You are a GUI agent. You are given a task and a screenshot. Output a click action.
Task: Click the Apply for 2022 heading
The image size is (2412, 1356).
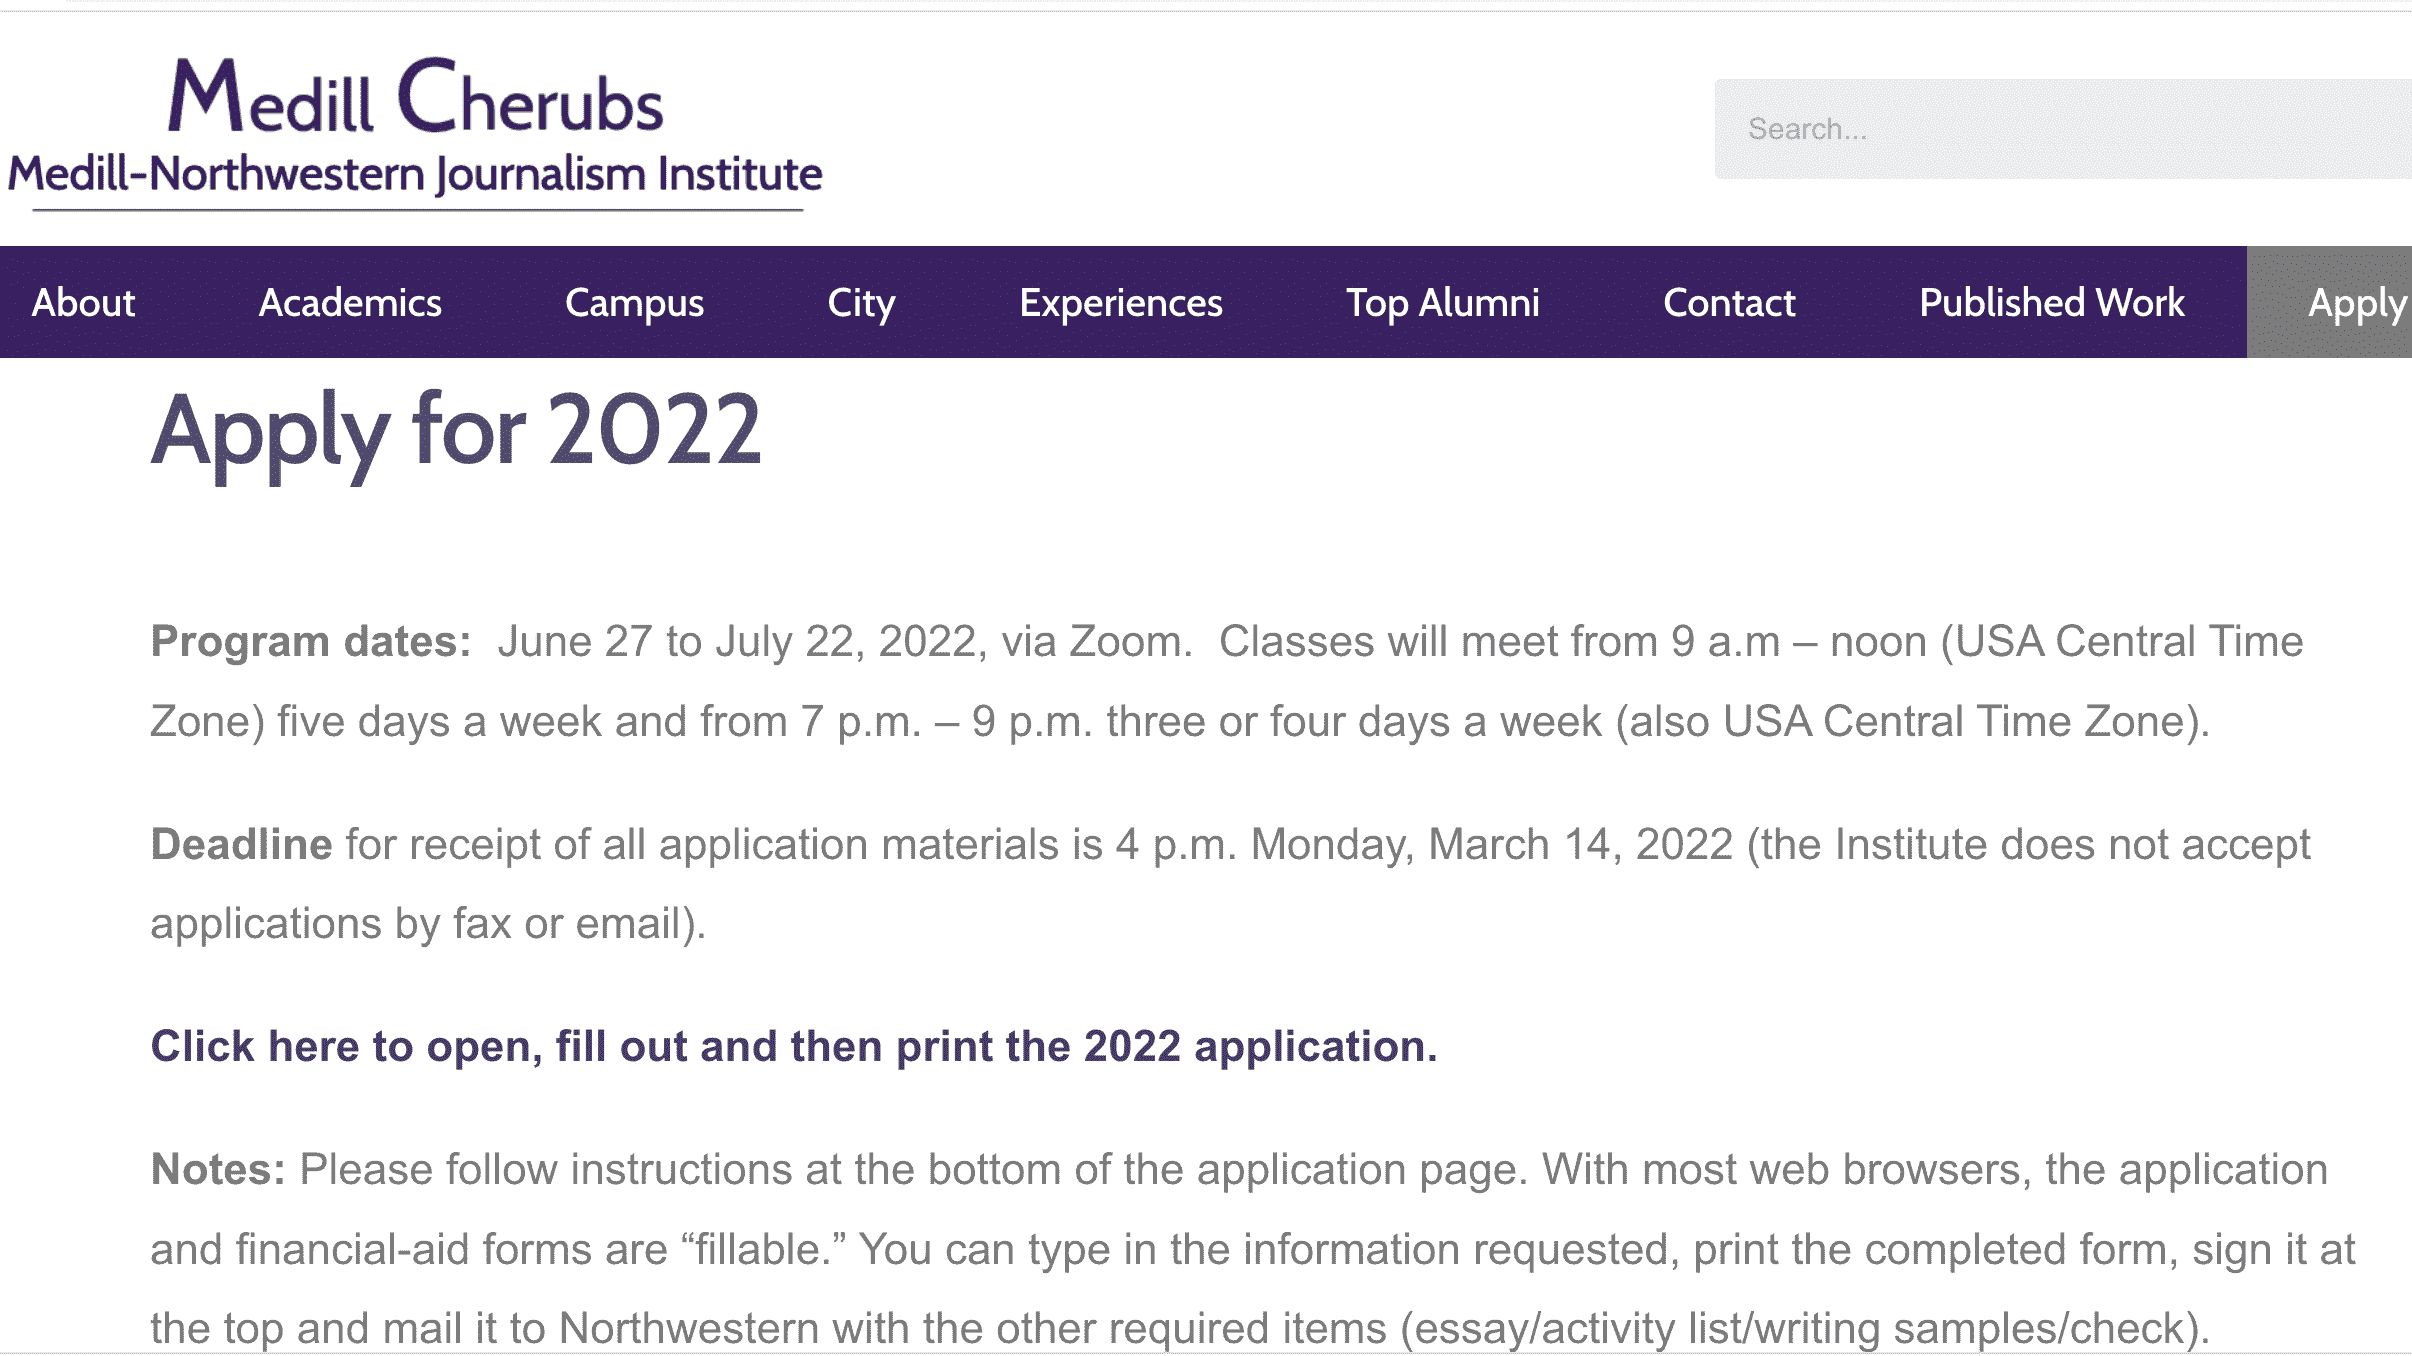tap(457, 431)
